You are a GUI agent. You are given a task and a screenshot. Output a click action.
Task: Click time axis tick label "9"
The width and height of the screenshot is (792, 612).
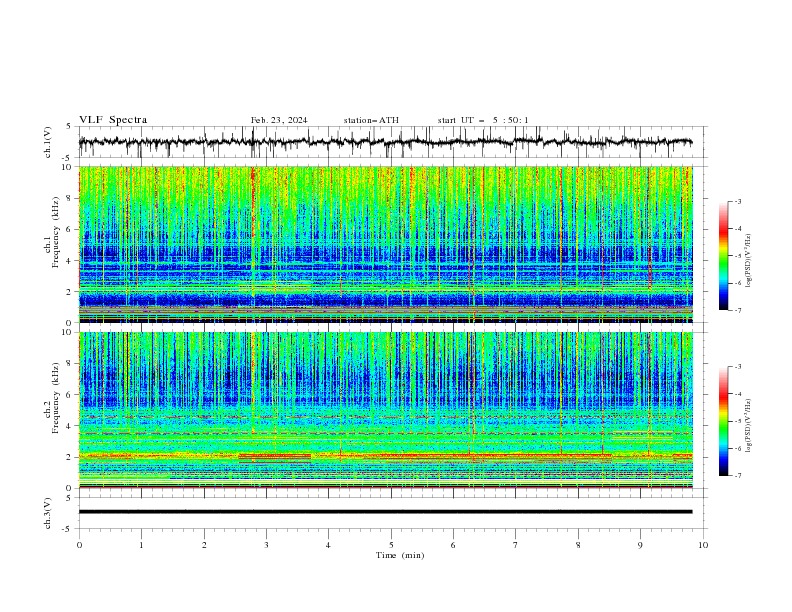640,545
